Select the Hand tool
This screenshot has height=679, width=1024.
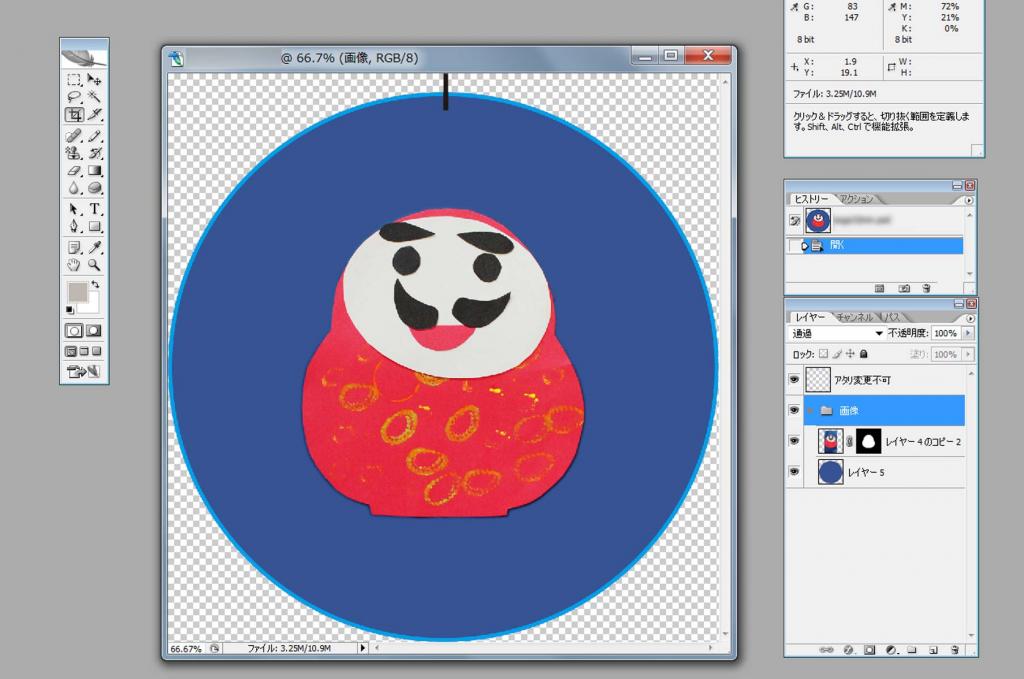(x=74, y=265)
